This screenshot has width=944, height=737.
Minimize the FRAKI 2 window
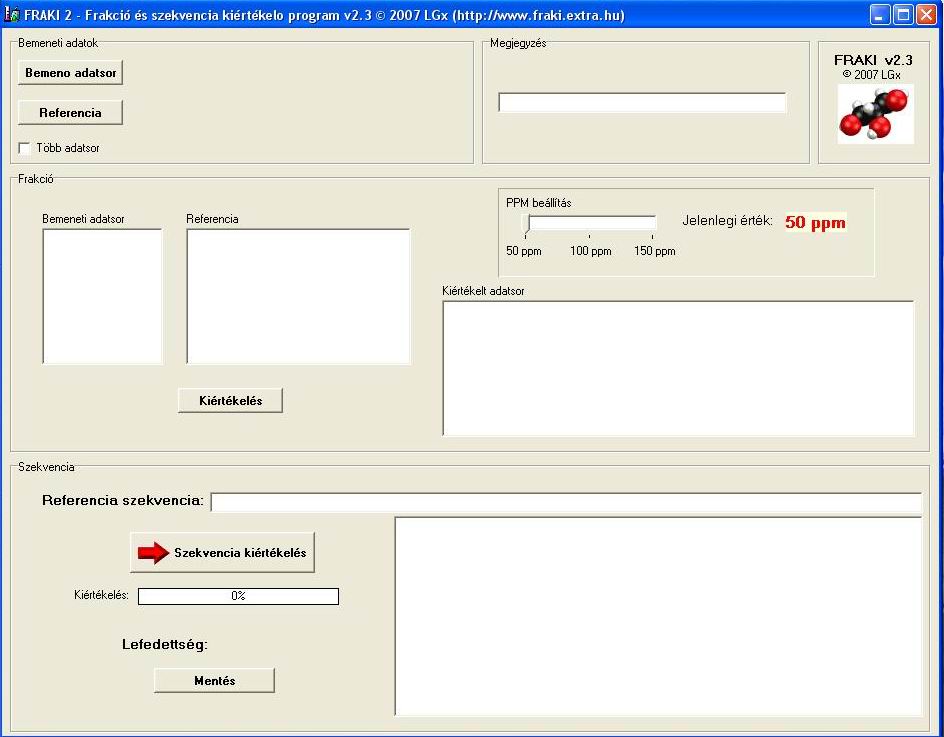[879, 15]
